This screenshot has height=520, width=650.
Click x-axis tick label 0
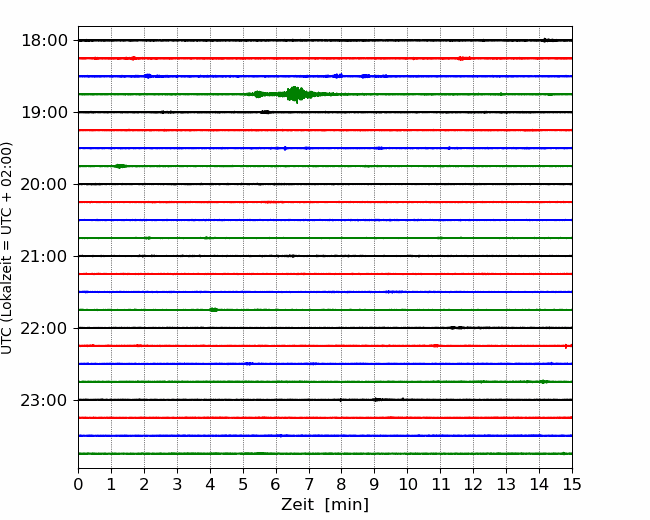[x=78, y=484]
